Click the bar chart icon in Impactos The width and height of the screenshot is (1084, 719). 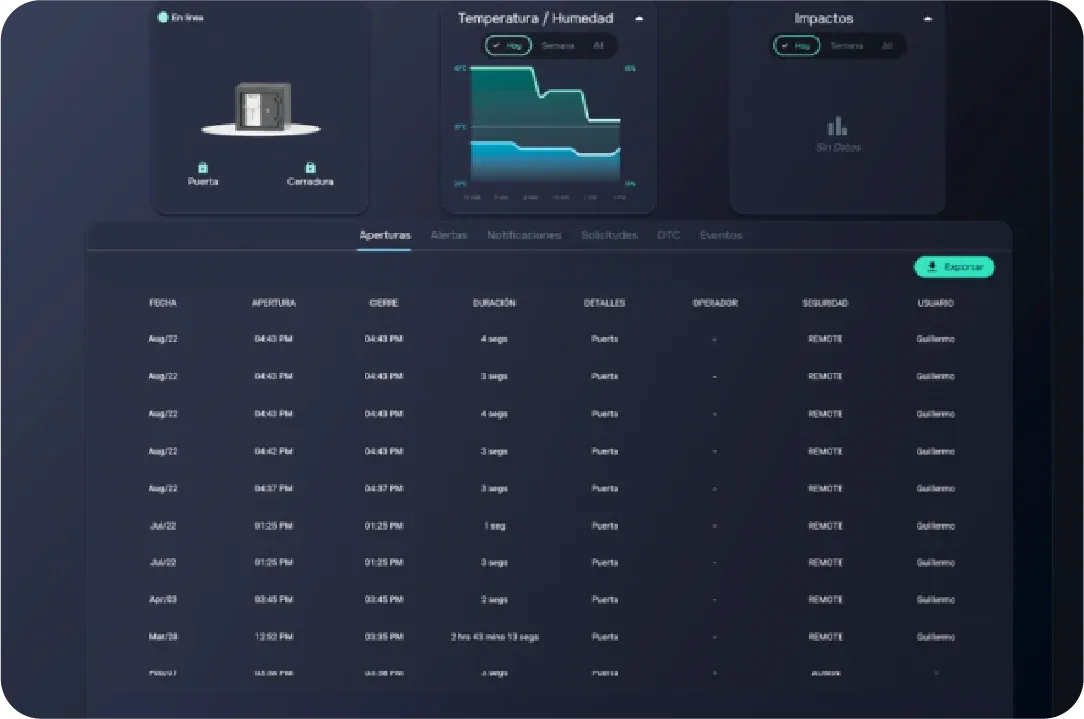coord(837,127)
